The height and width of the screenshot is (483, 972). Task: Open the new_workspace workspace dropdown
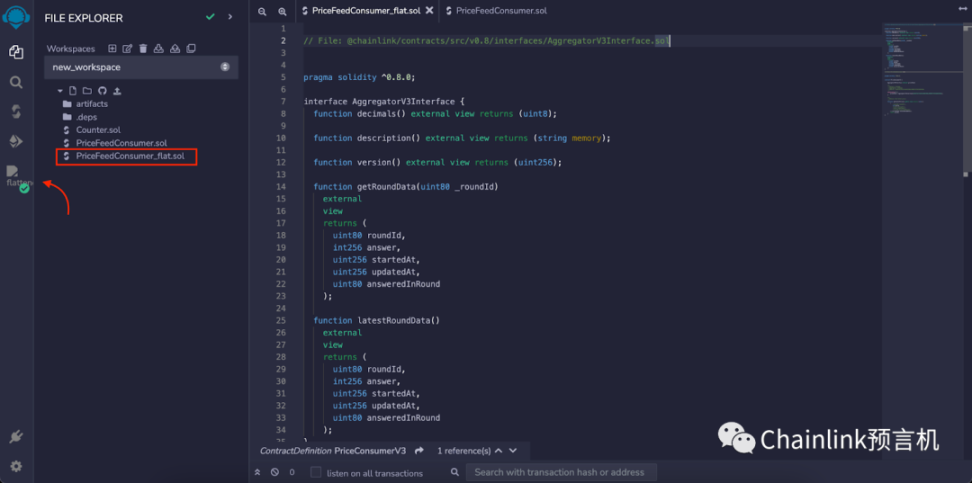141,67
